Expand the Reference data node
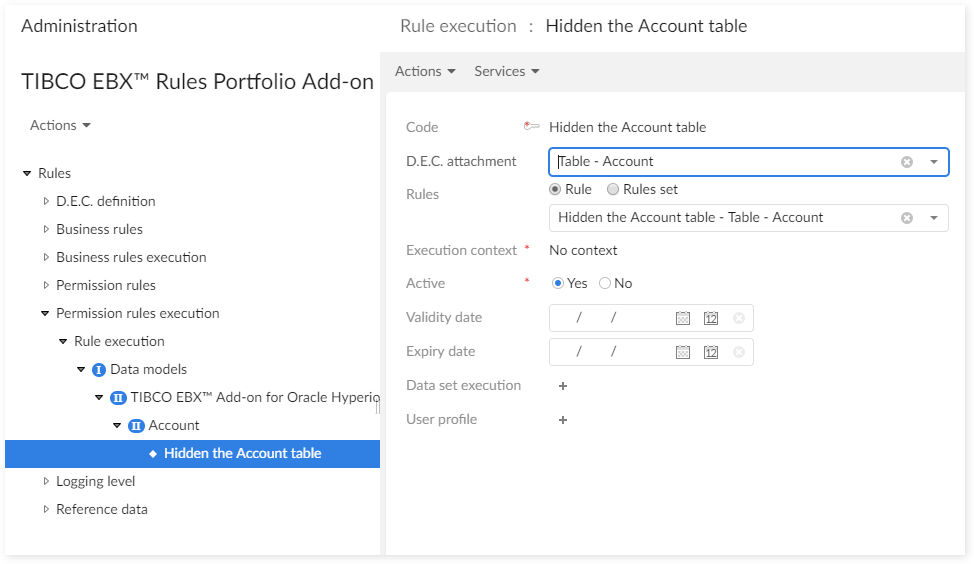The width and height of the screenshot is (974, 564). [x=45, y=509]
